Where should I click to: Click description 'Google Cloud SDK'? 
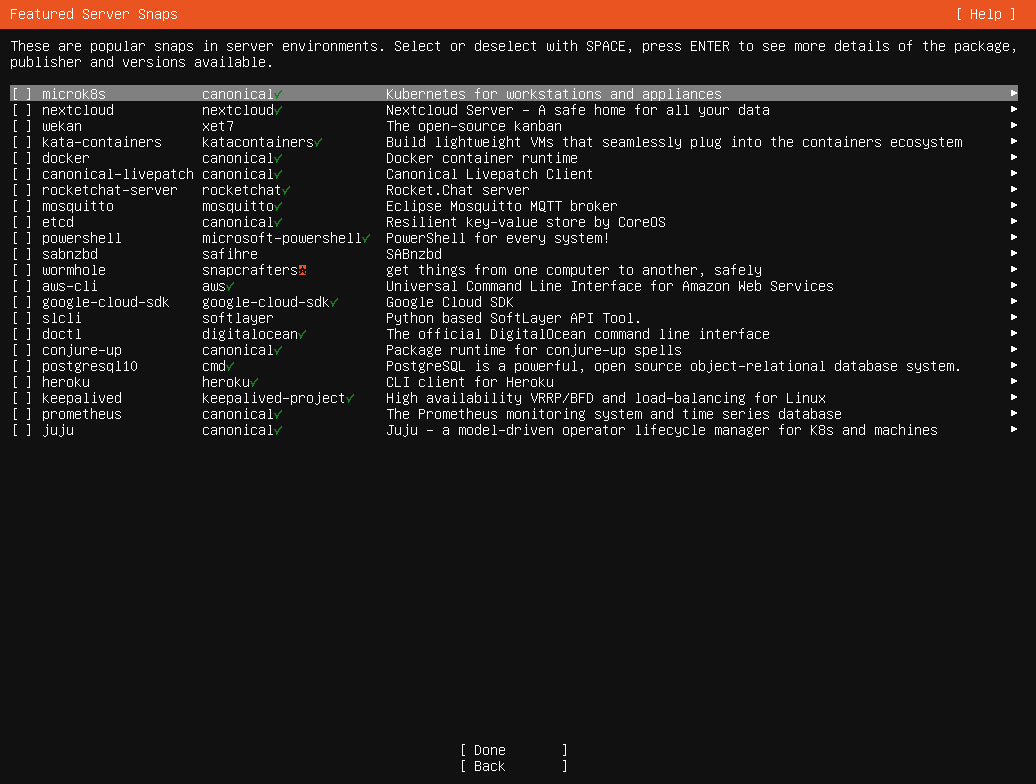point(450,302)
